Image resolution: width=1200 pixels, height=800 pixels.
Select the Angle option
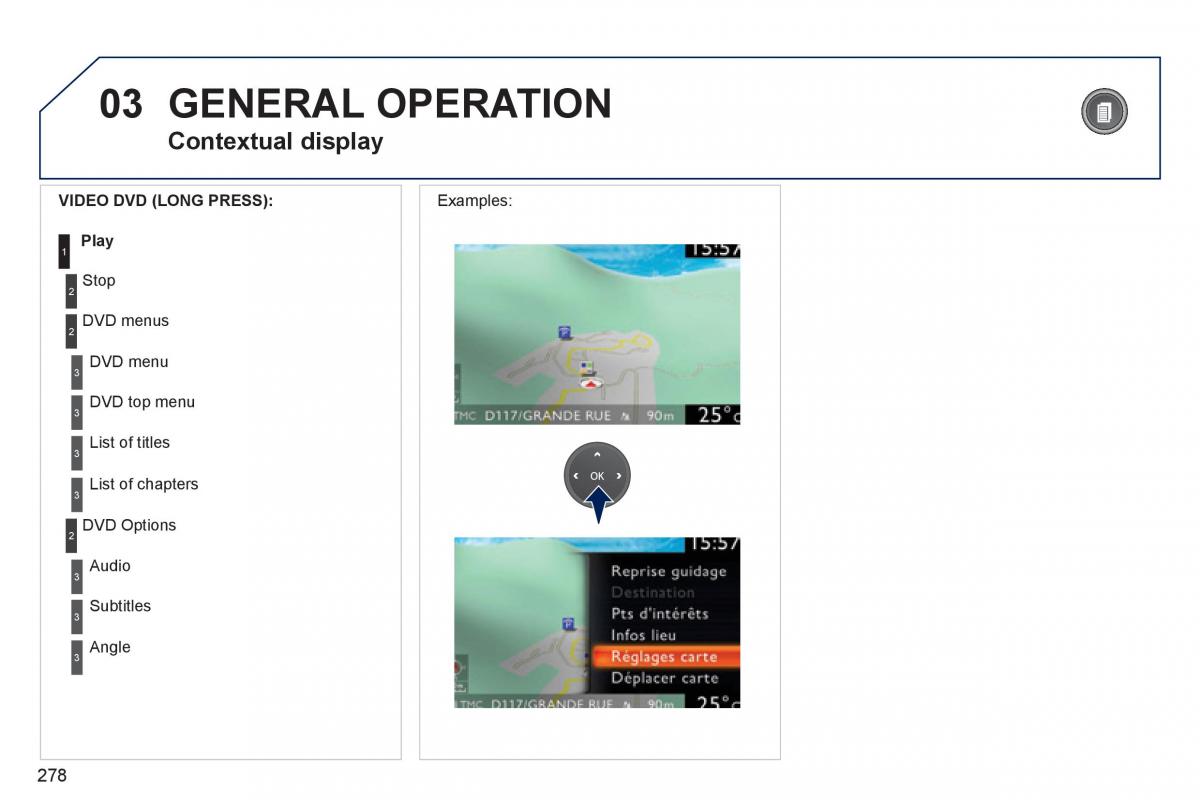[110, 647]
